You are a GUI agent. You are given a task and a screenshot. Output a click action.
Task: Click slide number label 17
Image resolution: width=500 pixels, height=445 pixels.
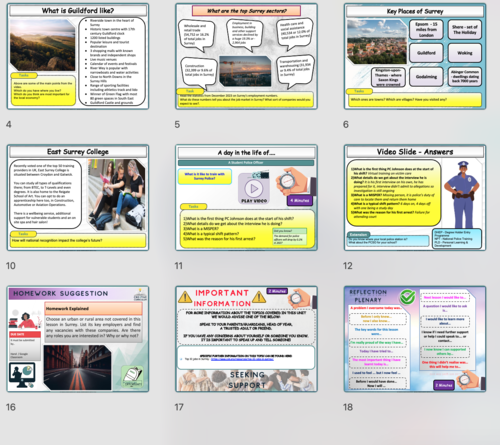pyautogui.click(x=179, y=407)
